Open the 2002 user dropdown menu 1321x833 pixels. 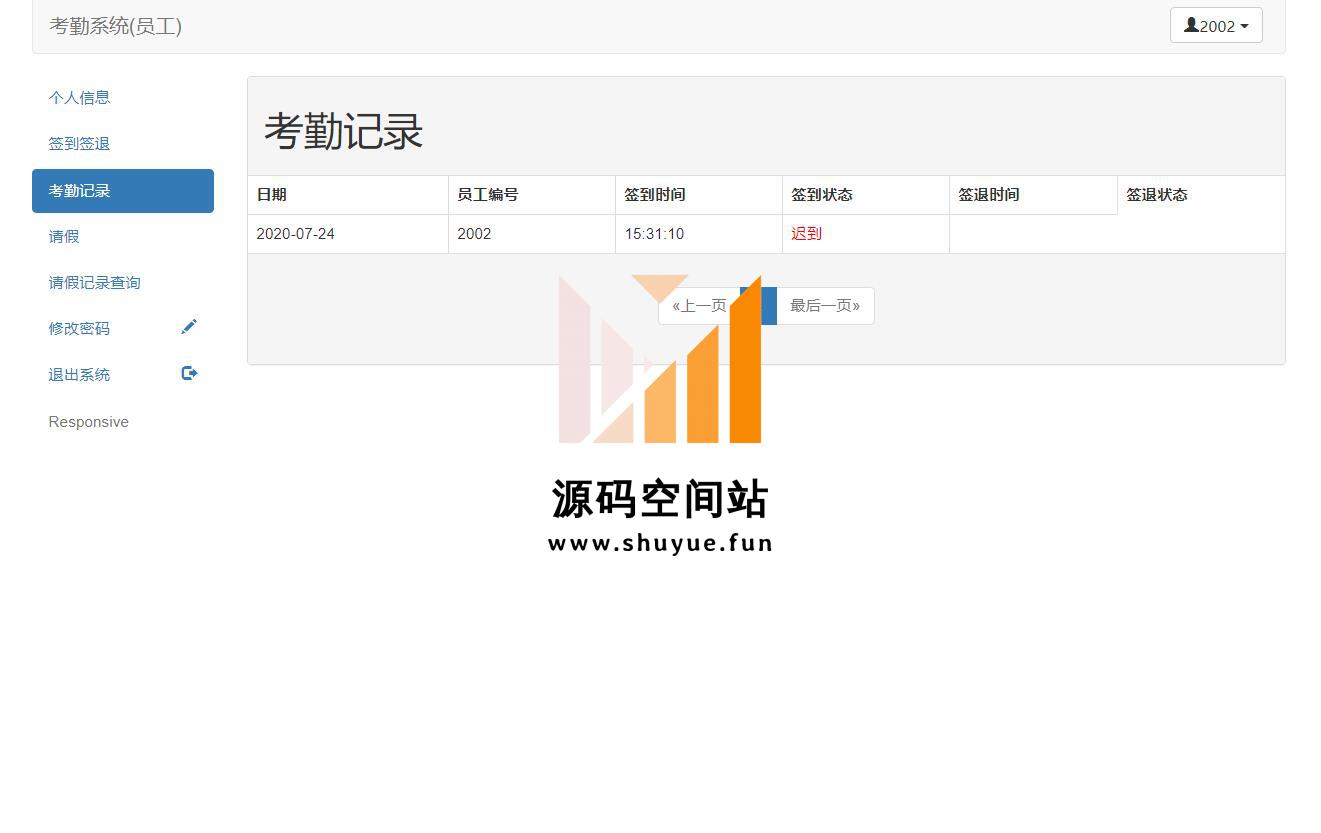point(1216,25)
